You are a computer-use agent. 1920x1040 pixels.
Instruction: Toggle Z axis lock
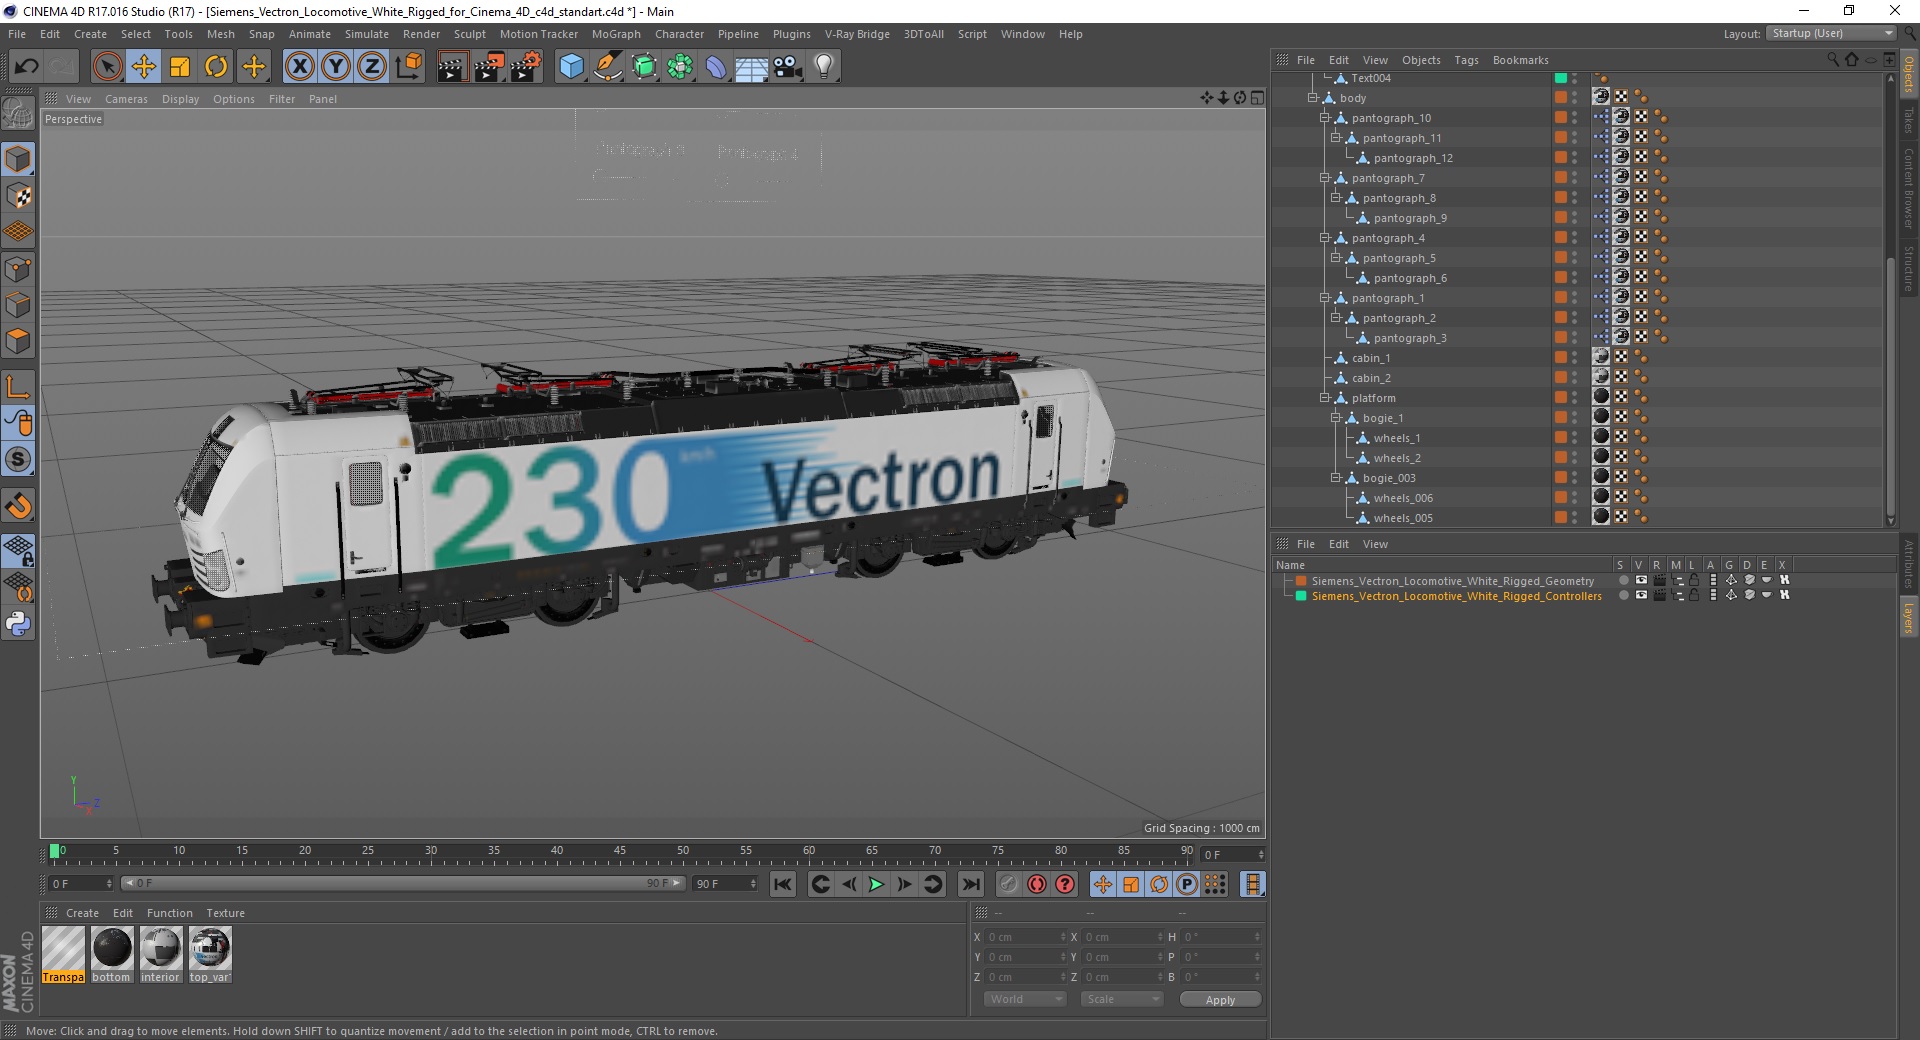click(372, 67)
